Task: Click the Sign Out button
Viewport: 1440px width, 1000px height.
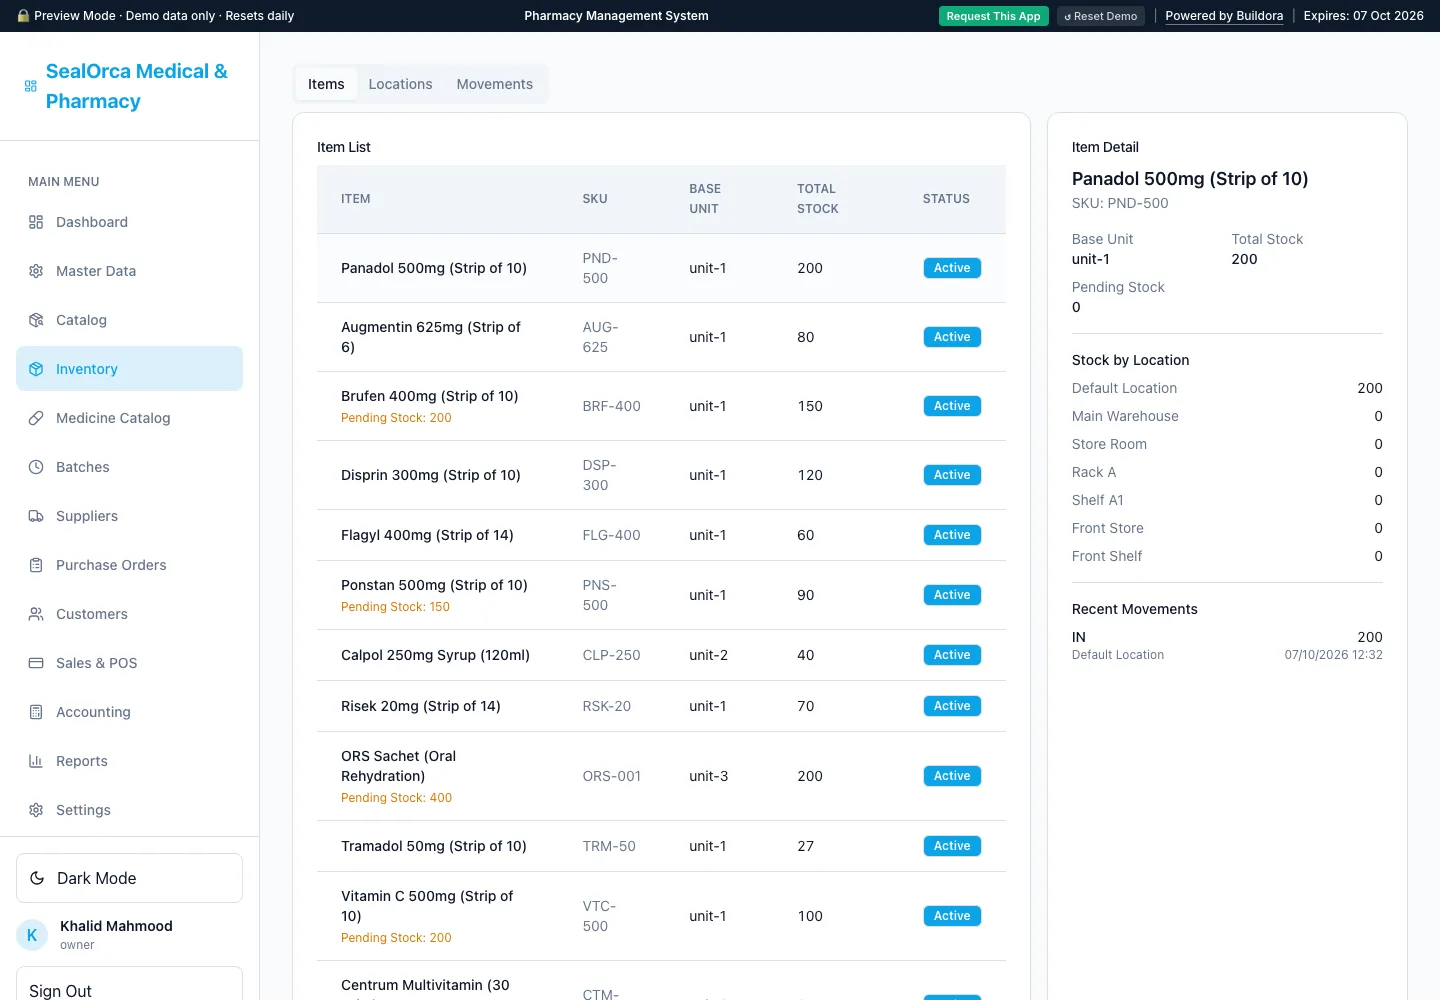Action: (129, 990)
